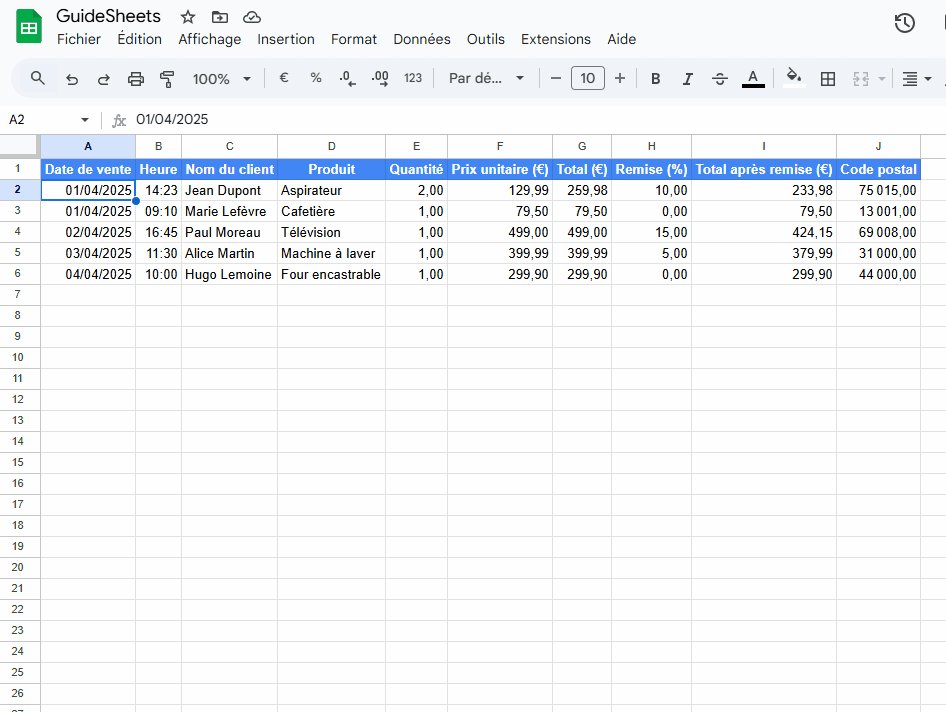Screen dimensions: 946x712
Task: Click the cell with Télévision
Action: [x=331, y=232]
